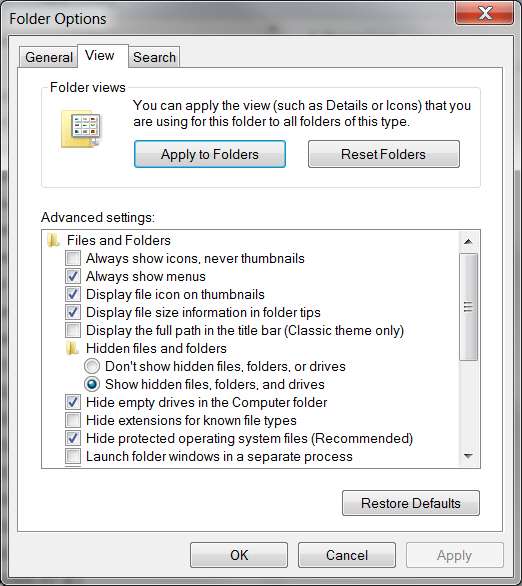Enable Always show icons, never thumbnails
Screen dimensions: 522x586
point(73,258)
